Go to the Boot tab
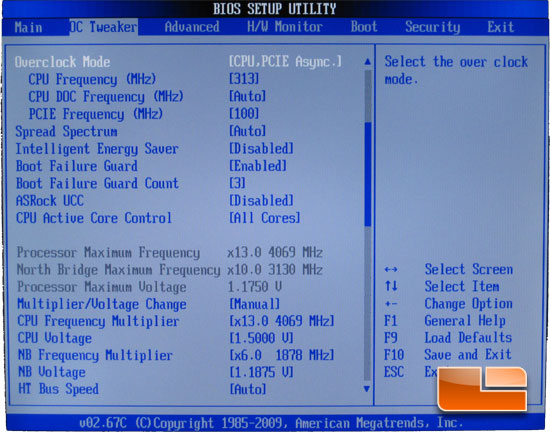 [364, 27]
